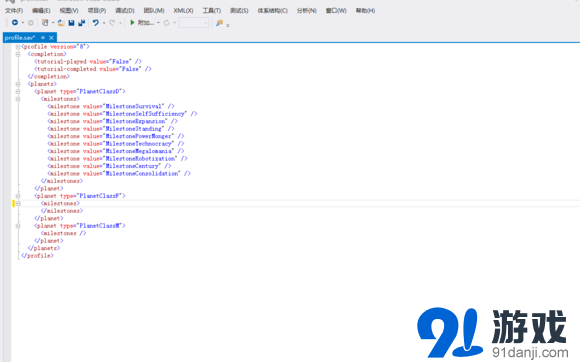Click the open file folder icon
Screen dimensions: 580x362
61,23
